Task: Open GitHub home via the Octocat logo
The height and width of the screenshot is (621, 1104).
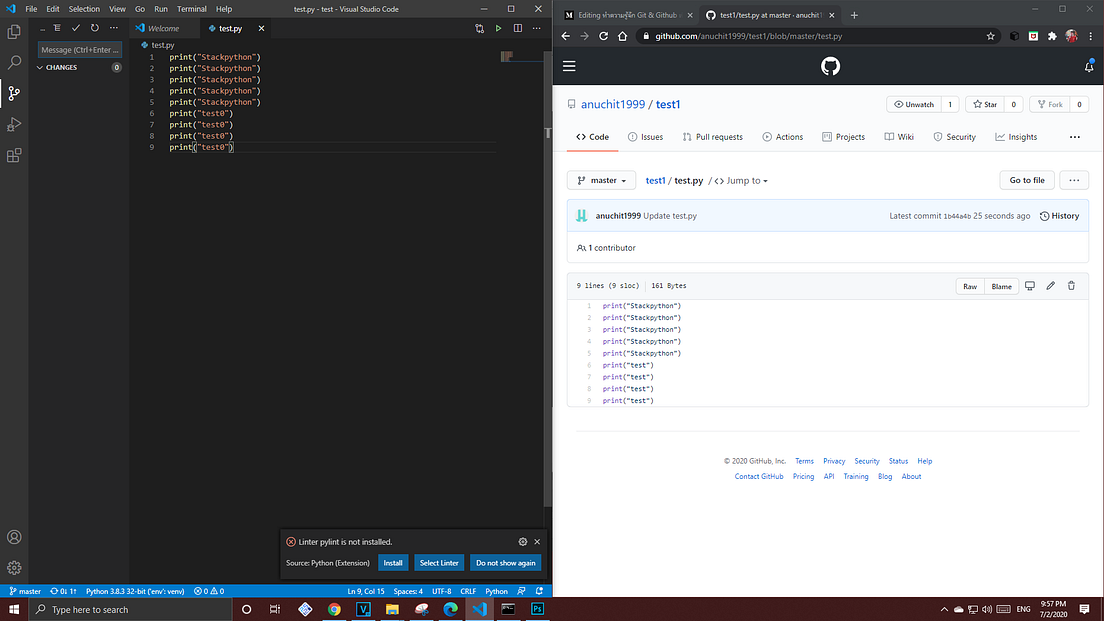Action: pyautogui.click(x=830, y=67)
